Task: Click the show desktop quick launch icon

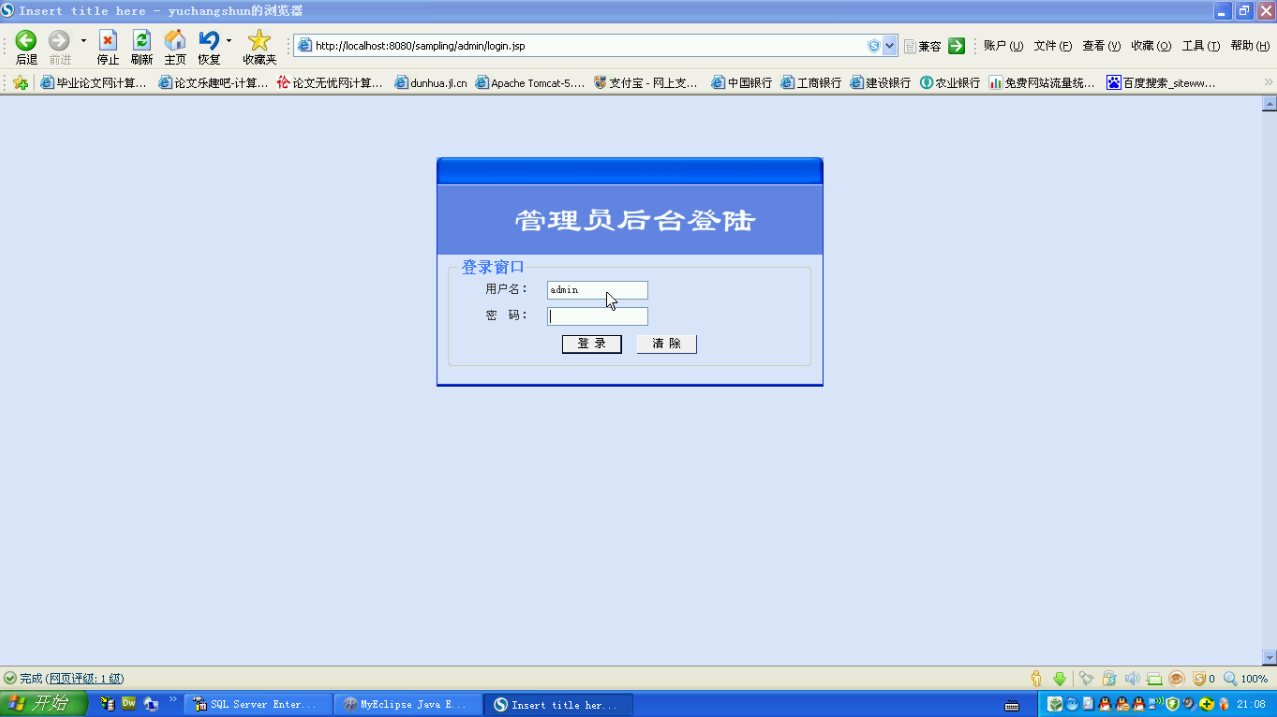Action: (x=151, y=704)
